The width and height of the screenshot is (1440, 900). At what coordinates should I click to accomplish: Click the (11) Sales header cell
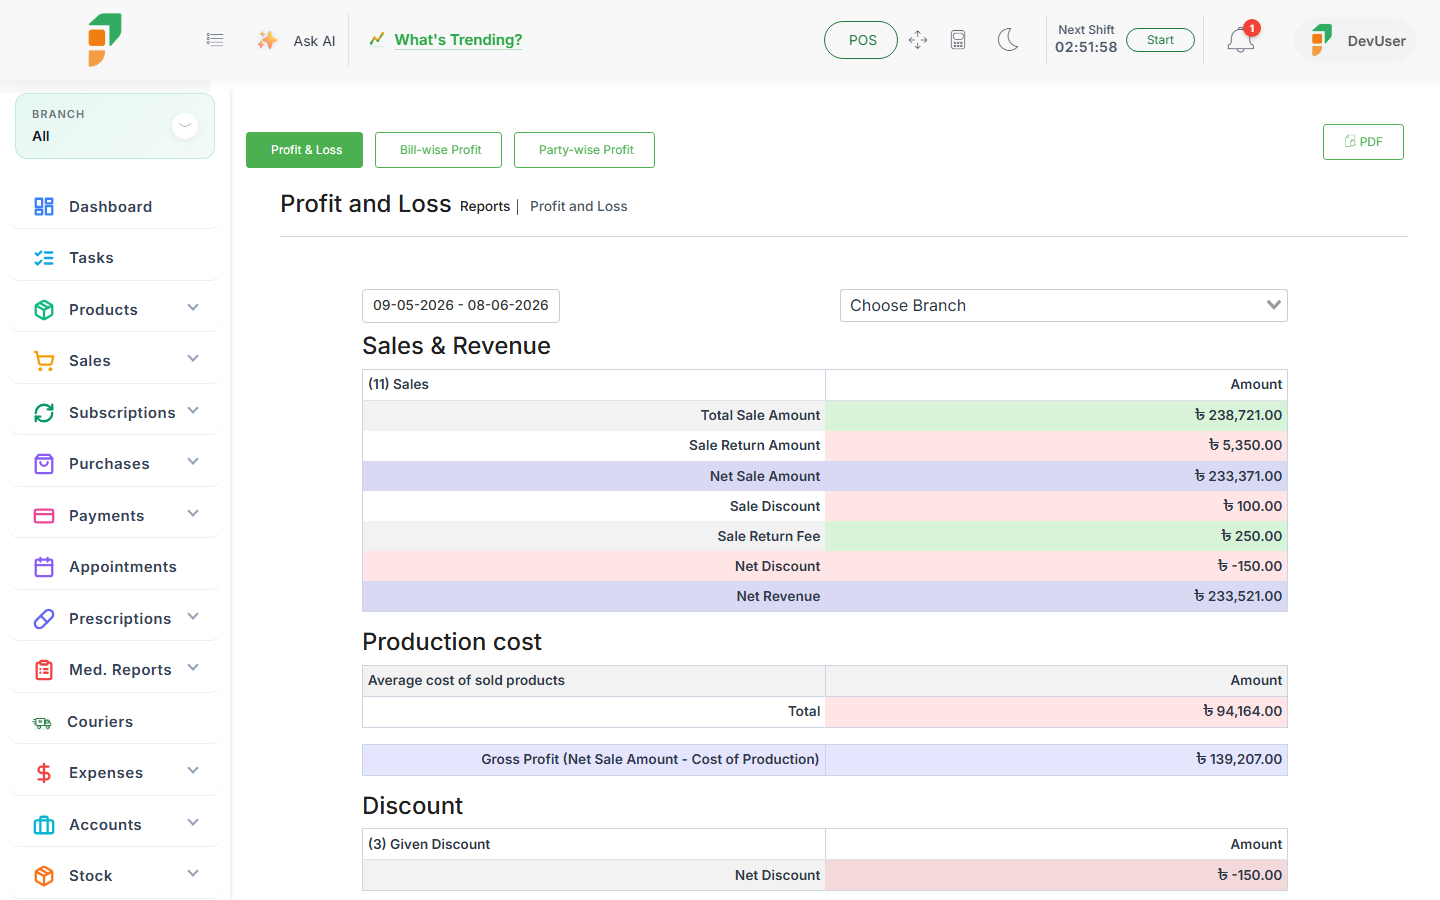[594, 385]
